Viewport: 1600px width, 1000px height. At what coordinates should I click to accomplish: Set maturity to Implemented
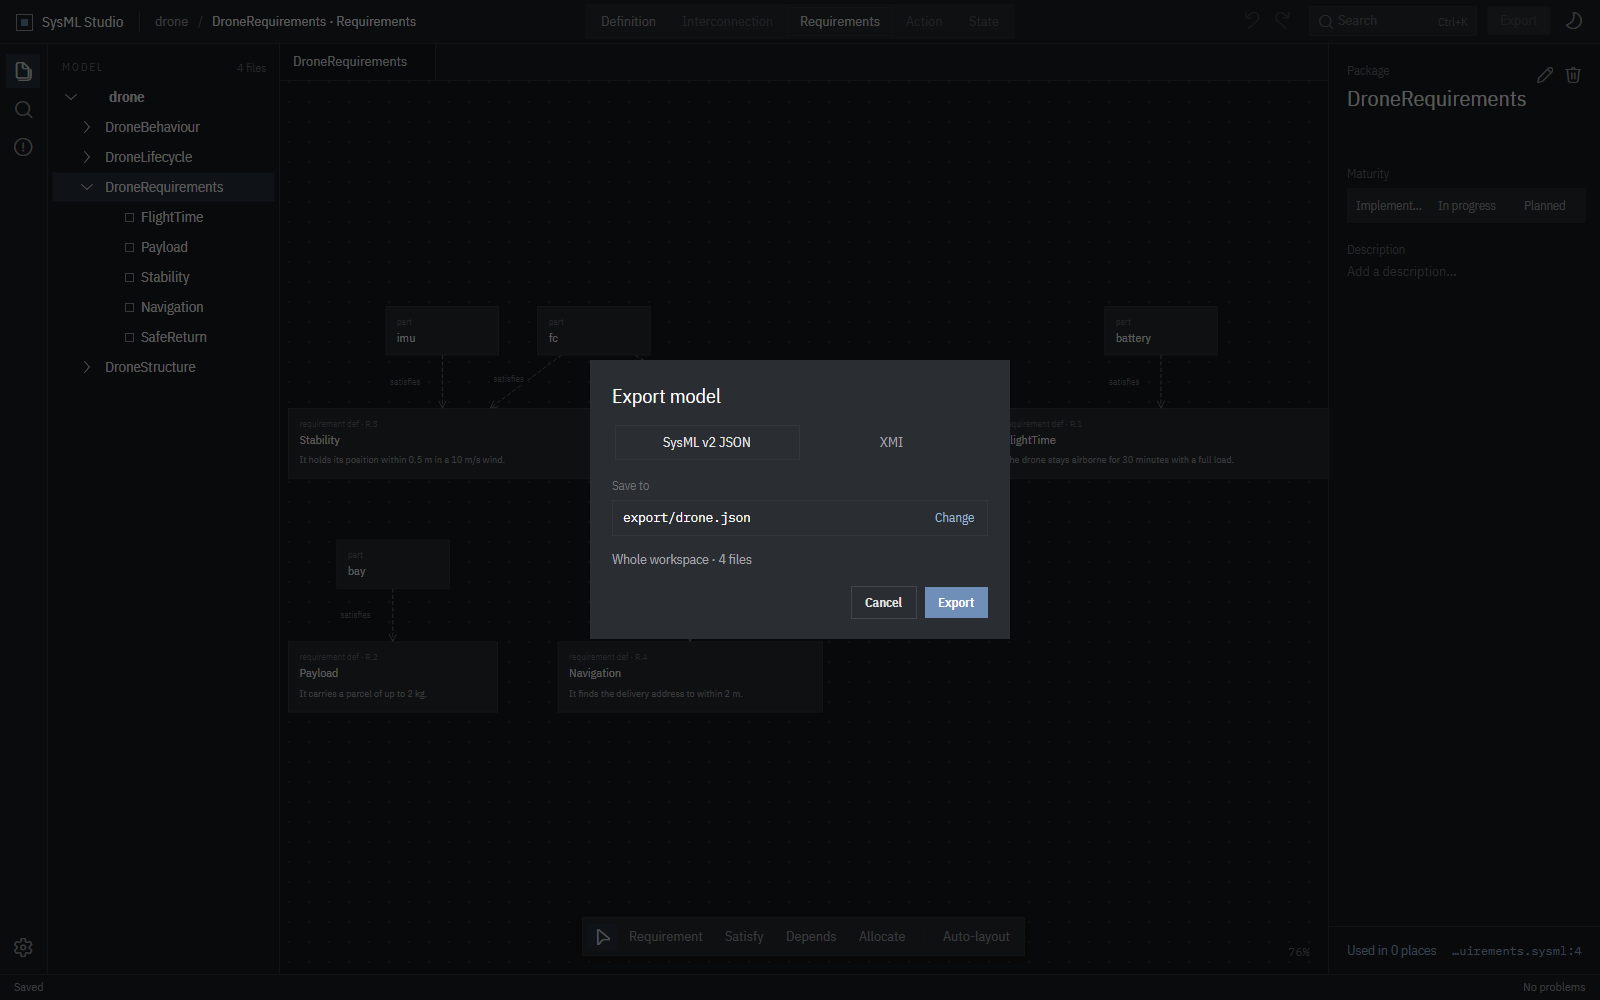pyautogui.click(x=1388, y=206)
